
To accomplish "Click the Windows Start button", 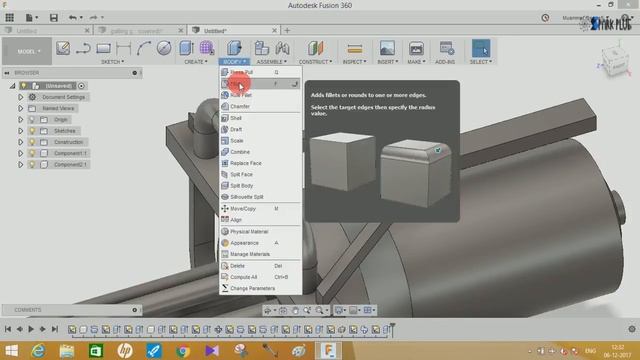I will click(x=11, y=351).
